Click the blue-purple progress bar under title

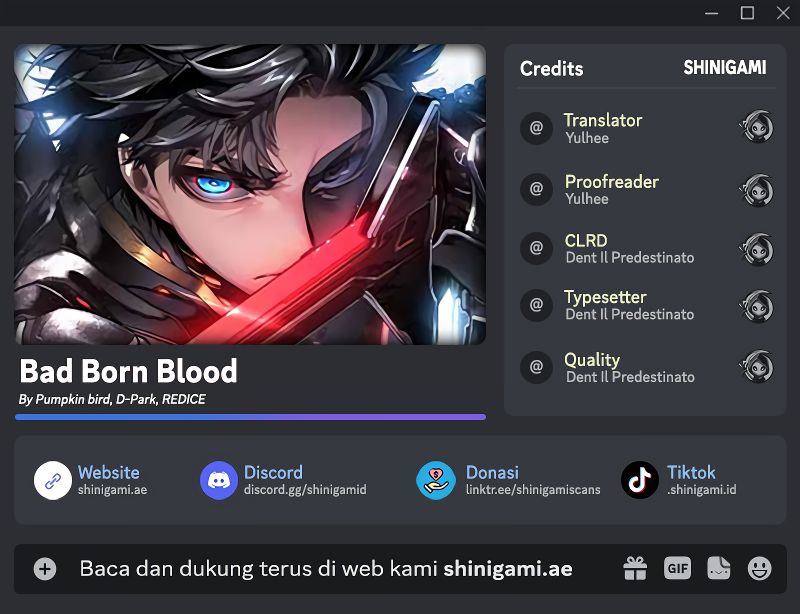(x=251, y=417)
